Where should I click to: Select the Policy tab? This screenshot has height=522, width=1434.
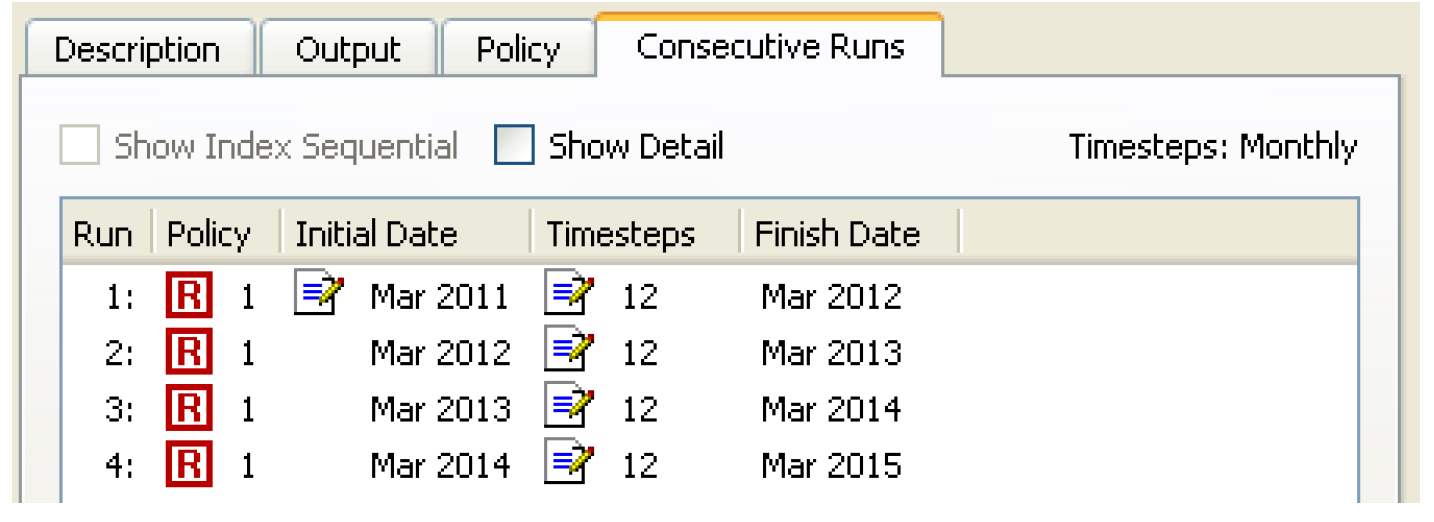coord(517,50)
